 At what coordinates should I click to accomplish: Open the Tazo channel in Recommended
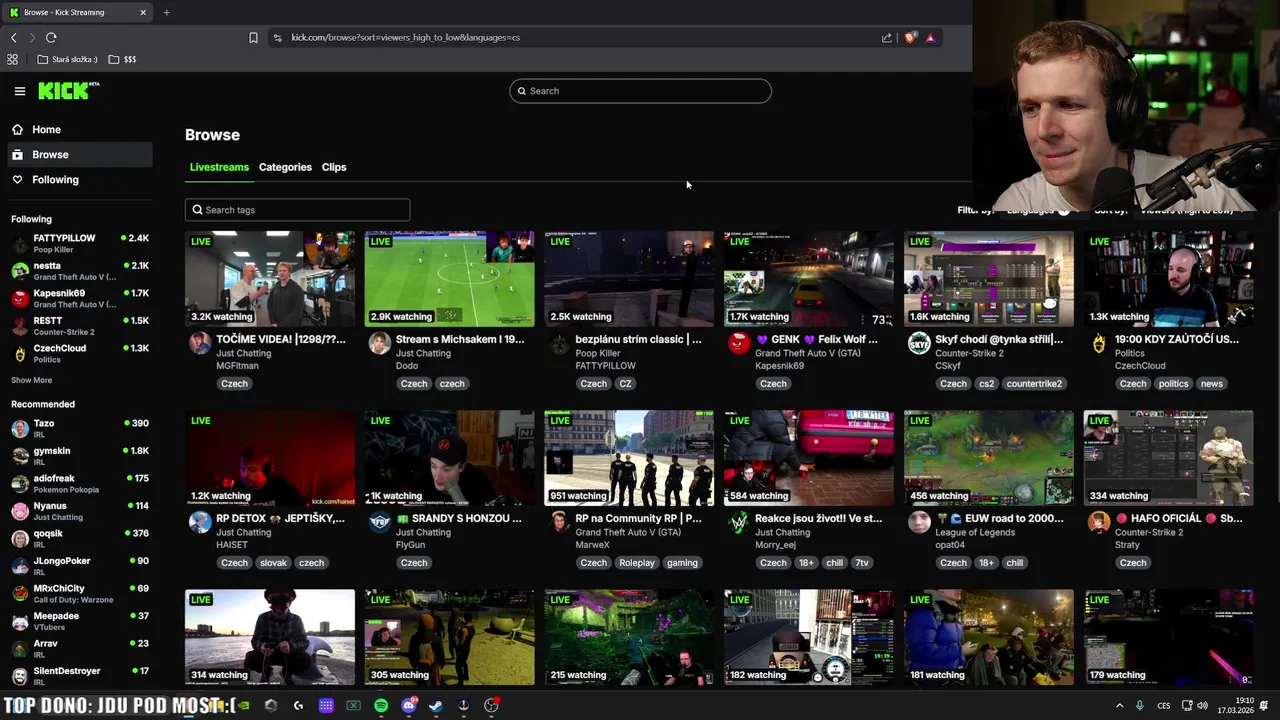tap(80, 428)
